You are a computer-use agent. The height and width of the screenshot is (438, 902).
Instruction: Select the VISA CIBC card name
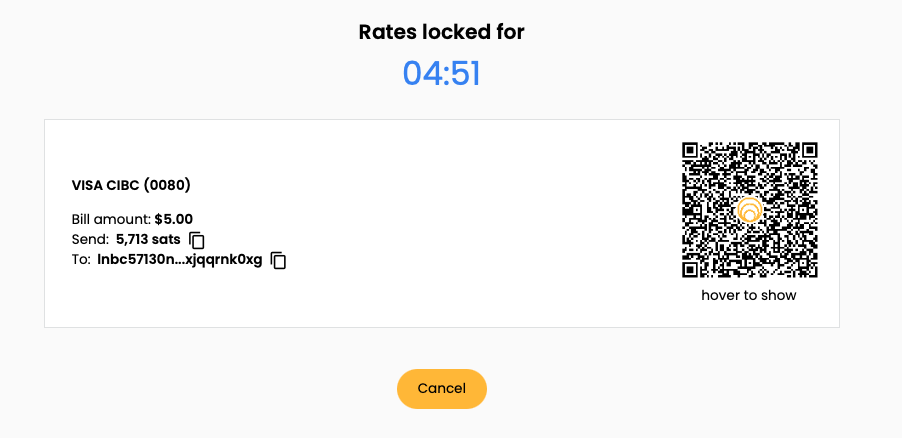point(106,185)
